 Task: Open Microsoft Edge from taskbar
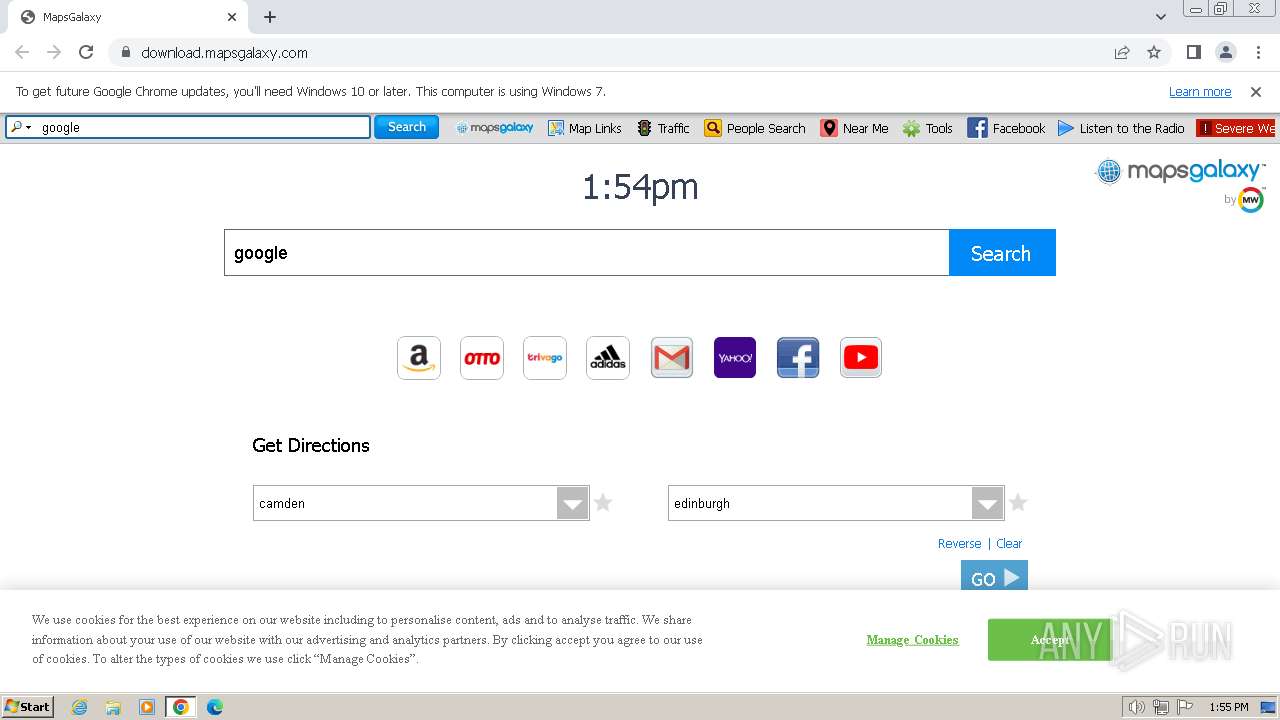[x=214, y=707]
